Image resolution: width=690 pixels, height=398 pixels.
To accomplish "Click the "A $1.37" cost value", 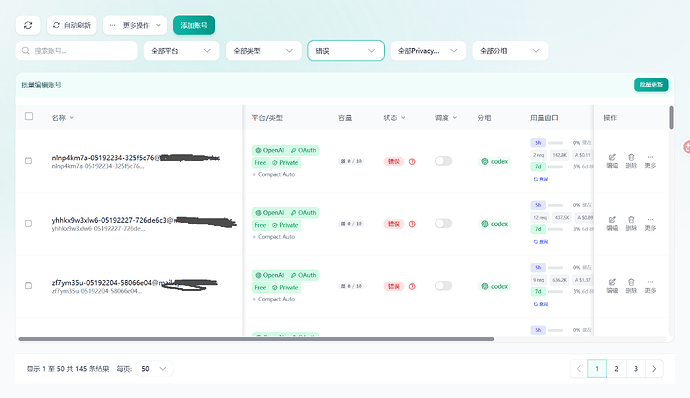I will [x=583, y=280].
